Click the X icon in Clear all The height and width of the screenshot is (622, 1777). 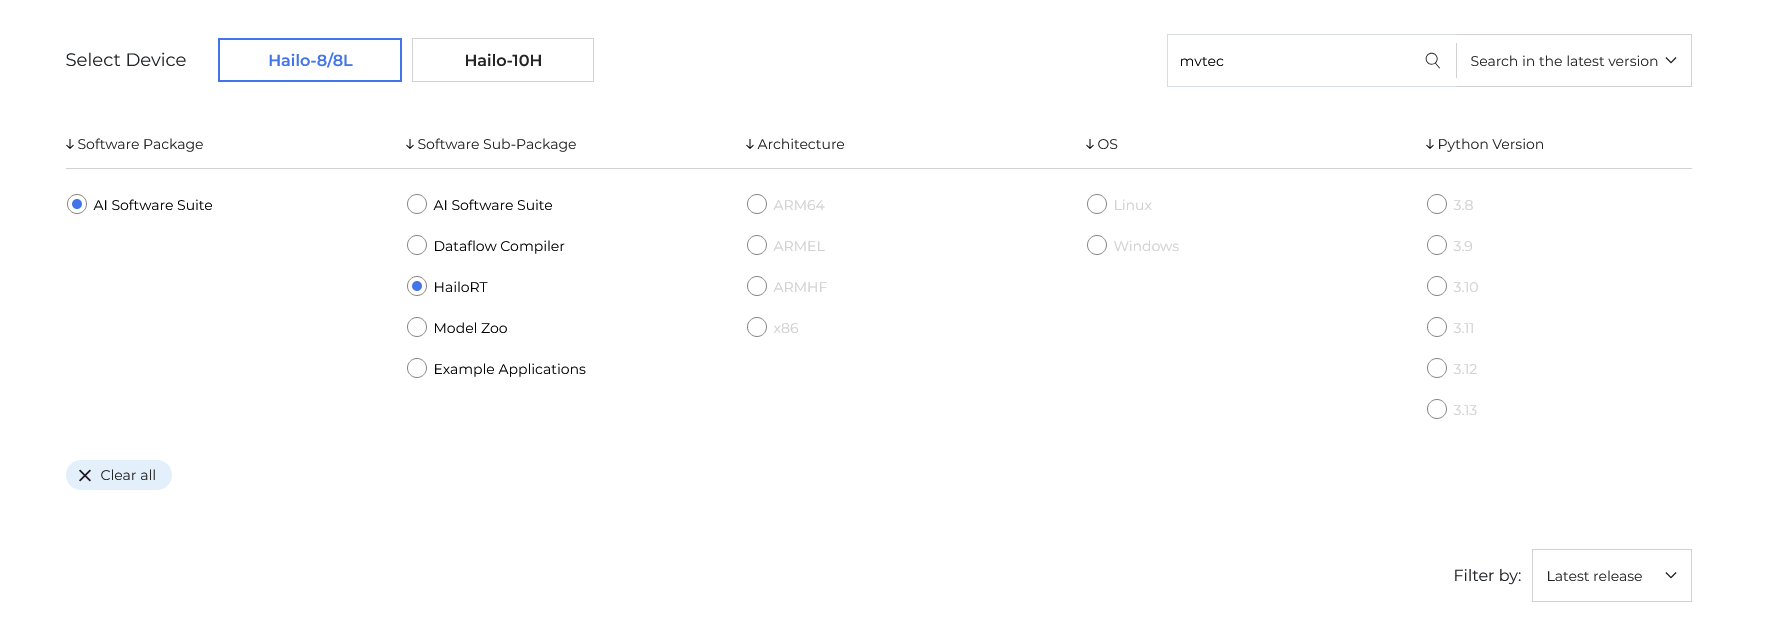(85, 476)
